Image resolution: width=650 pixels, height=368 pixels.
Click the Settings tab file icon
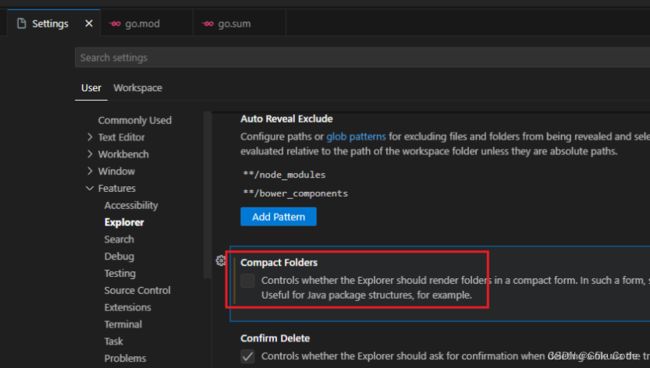(21, 24)
